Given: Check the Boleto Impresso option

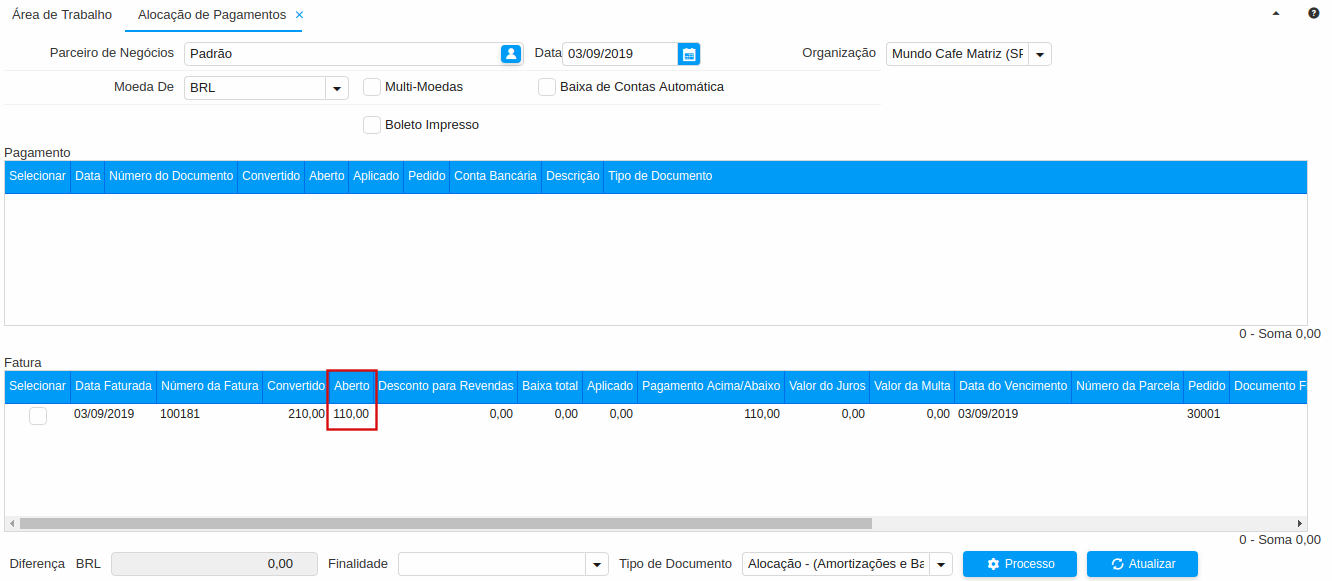Looking at the screenshot, I should [x=372, y=125].
